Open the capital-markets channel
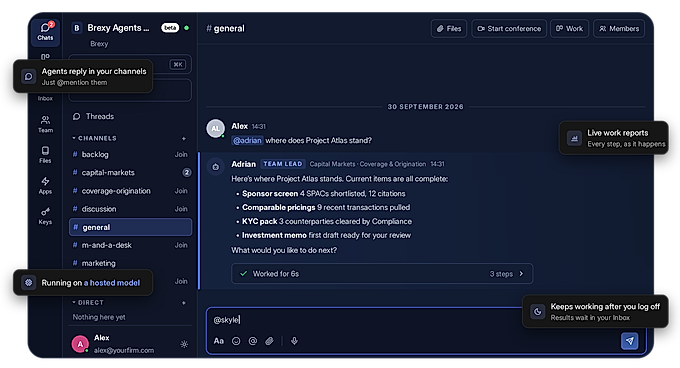This screenshot has width=680, height=368. (x=130, y=173)
